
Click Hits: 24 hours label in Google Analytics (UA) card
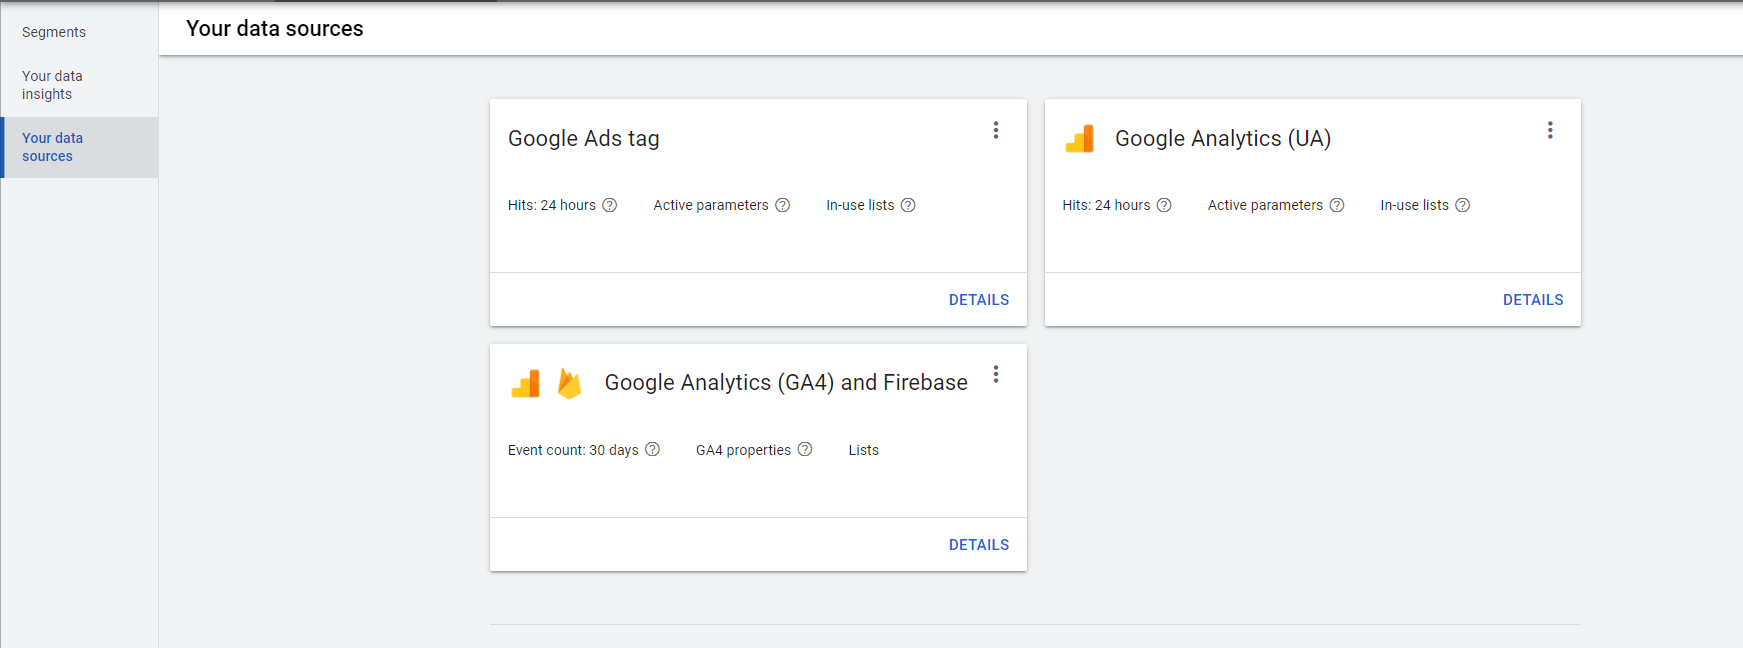pyautogui.click(x=1106, y=205)
